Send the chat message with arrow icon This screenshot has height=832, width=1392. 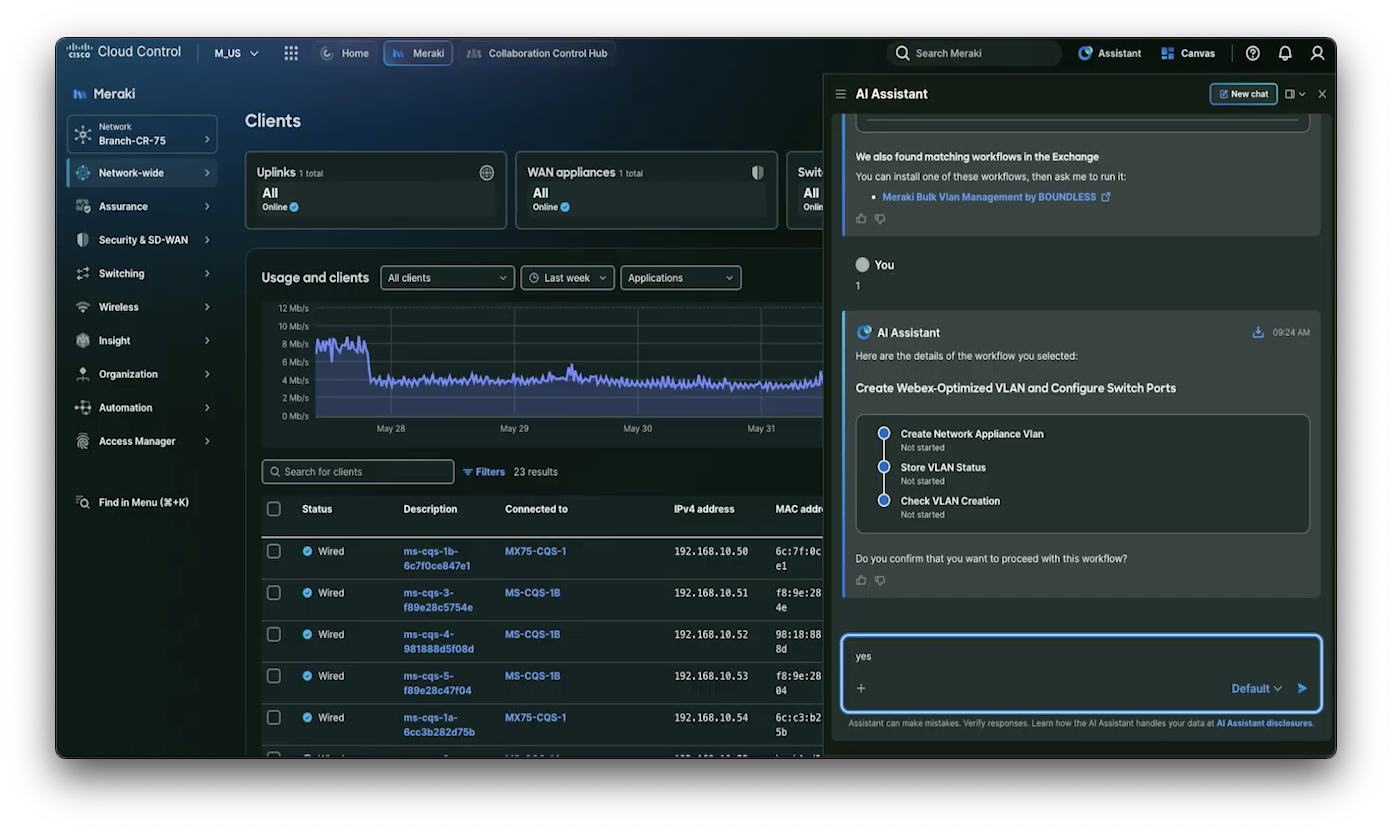(x=1302, y=688)
